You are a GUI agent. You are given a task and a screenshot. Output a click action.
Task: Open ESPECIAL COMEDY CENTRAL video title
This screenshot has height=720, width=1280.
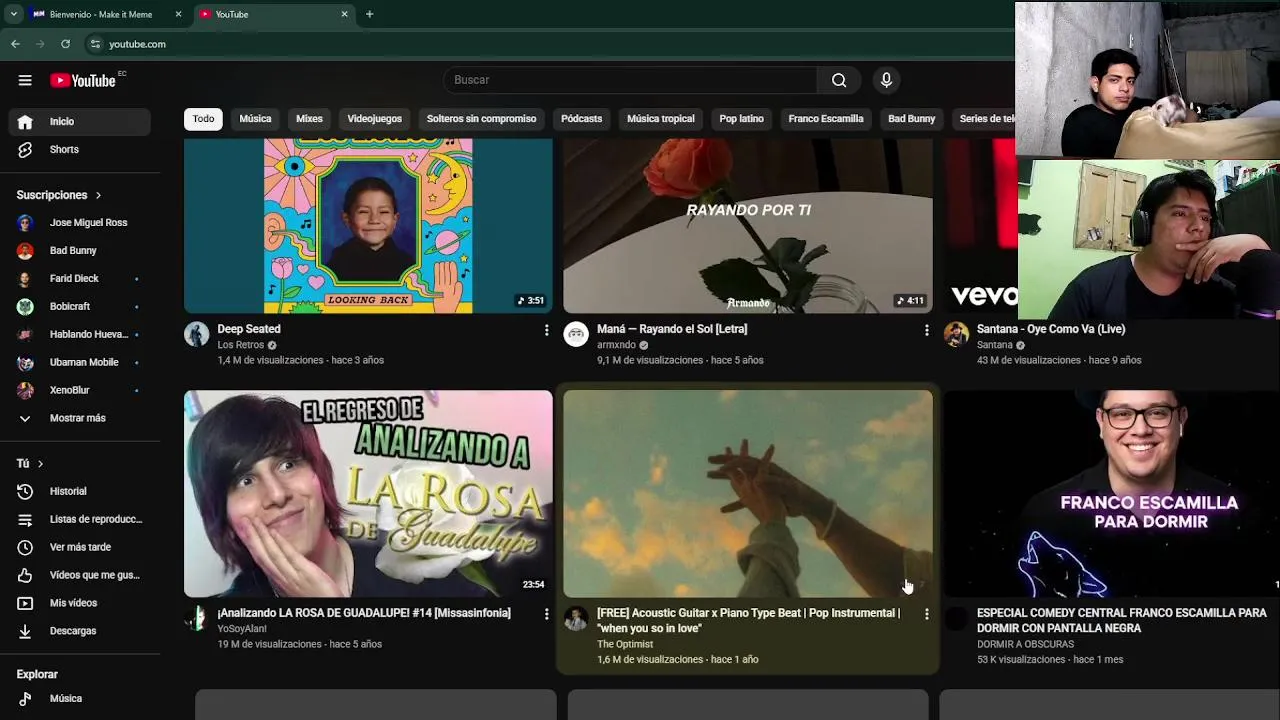click(x=1122, y=620)
